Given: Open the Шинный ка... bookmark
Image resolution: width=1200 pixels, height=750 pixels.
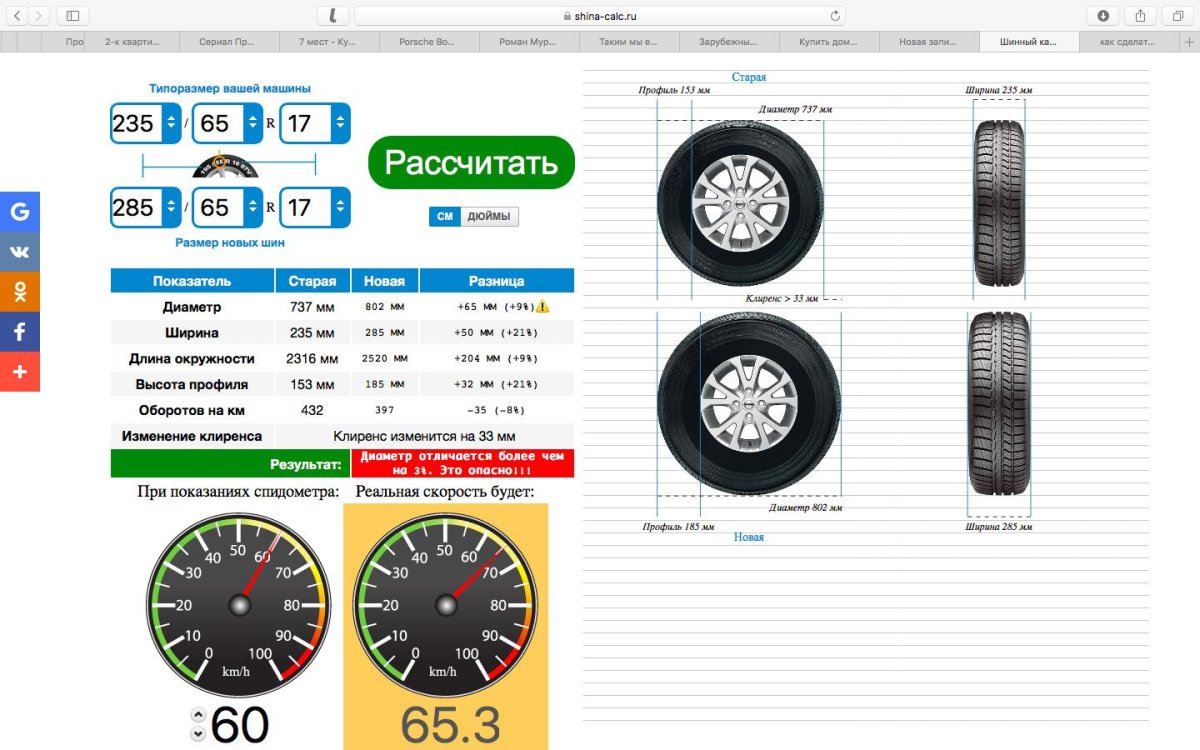Looking at the screenshot, I should pos(1030,41).
